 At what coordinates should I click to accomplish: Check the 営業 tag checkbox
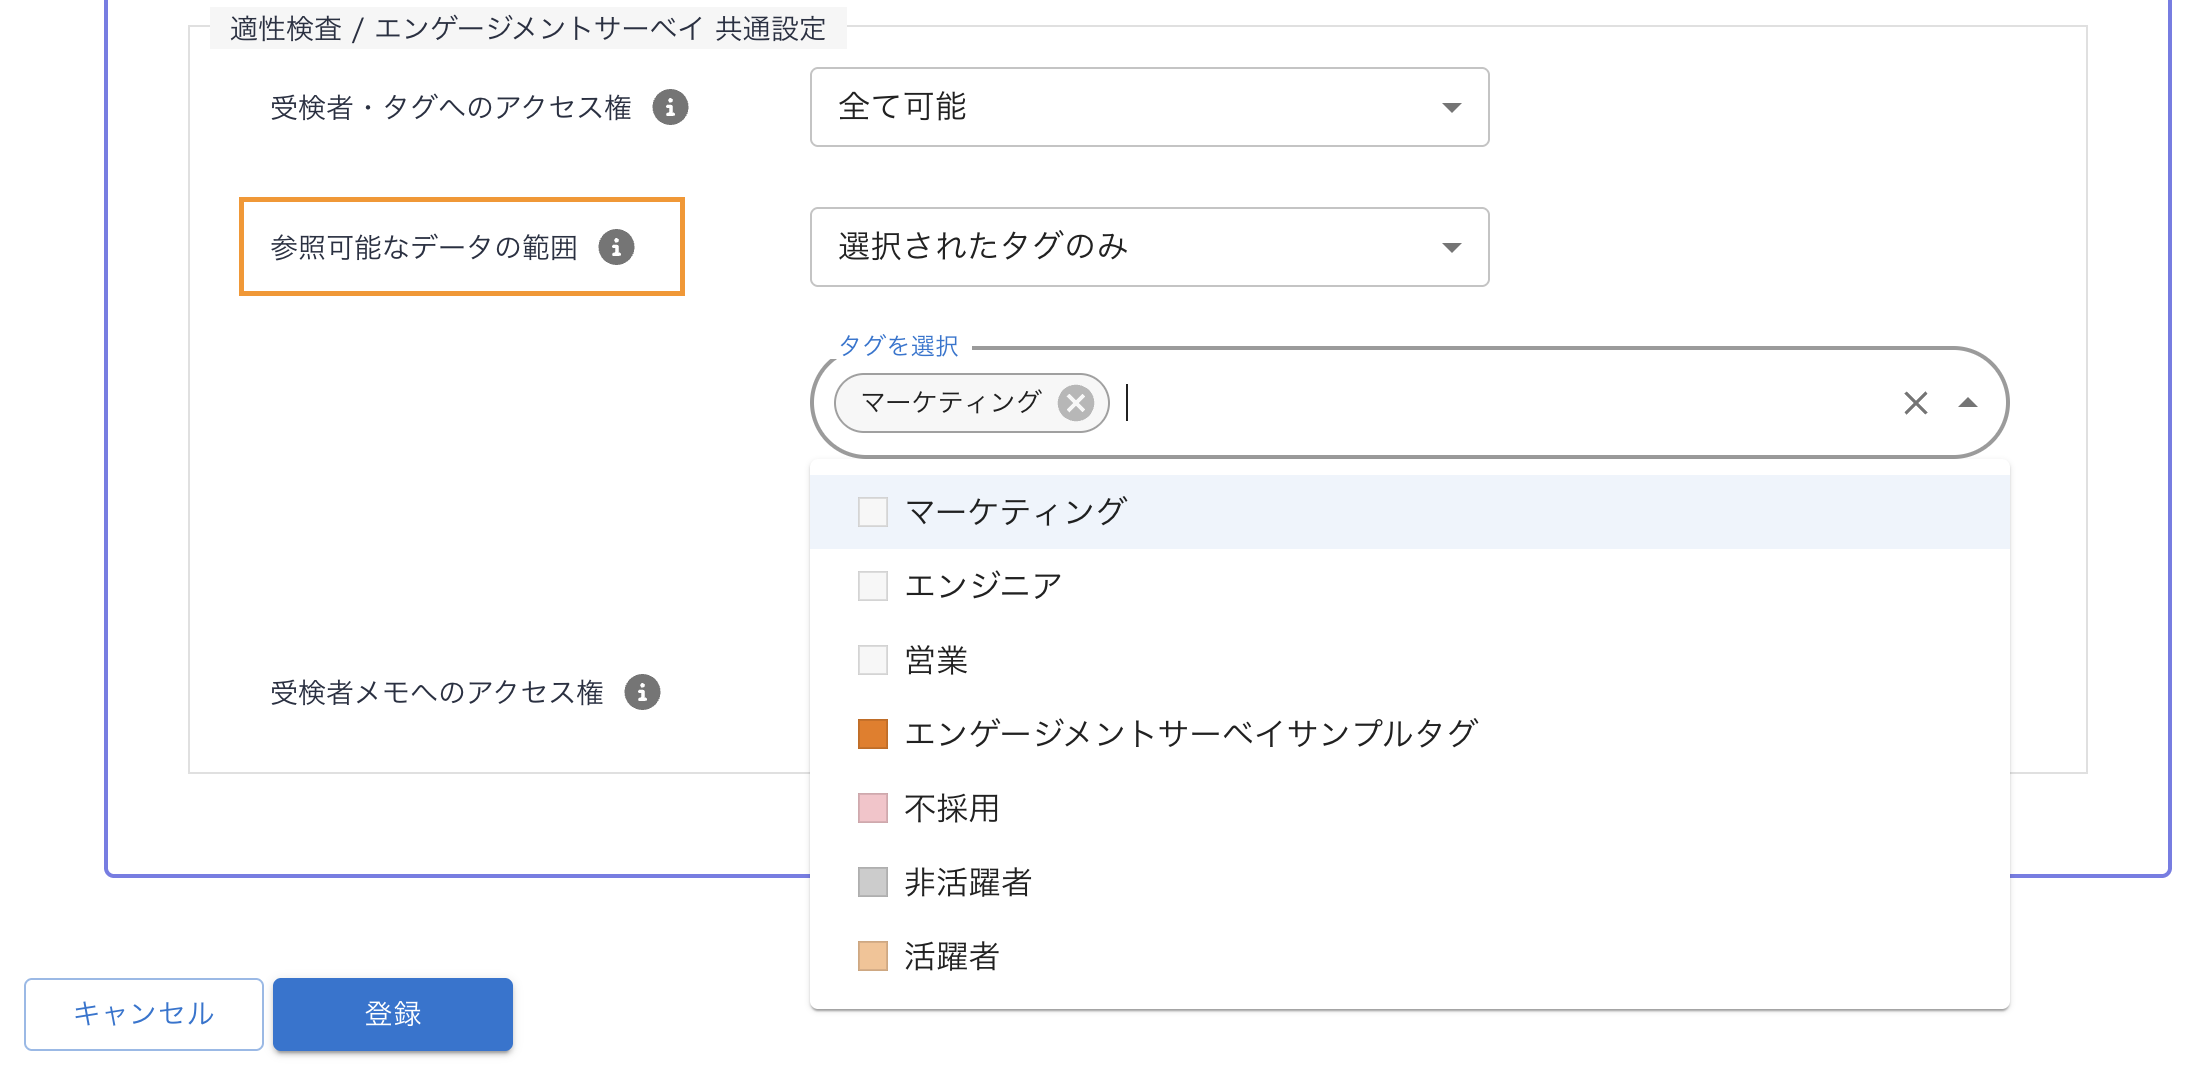(873, 660)
